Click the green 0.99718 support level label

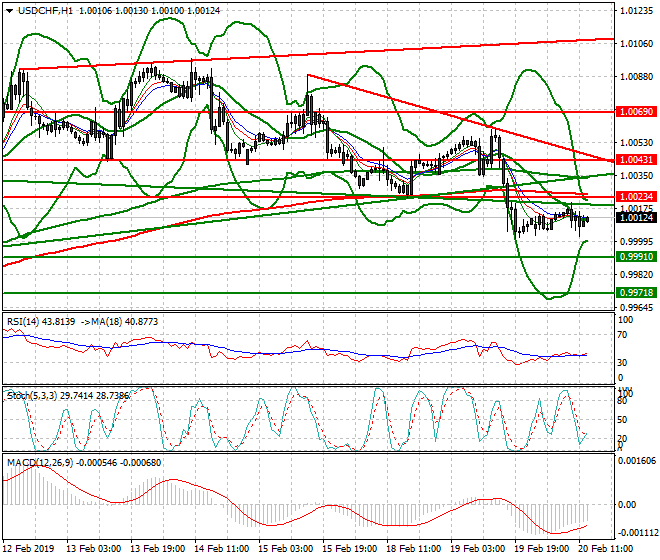[x=636, y=293]
